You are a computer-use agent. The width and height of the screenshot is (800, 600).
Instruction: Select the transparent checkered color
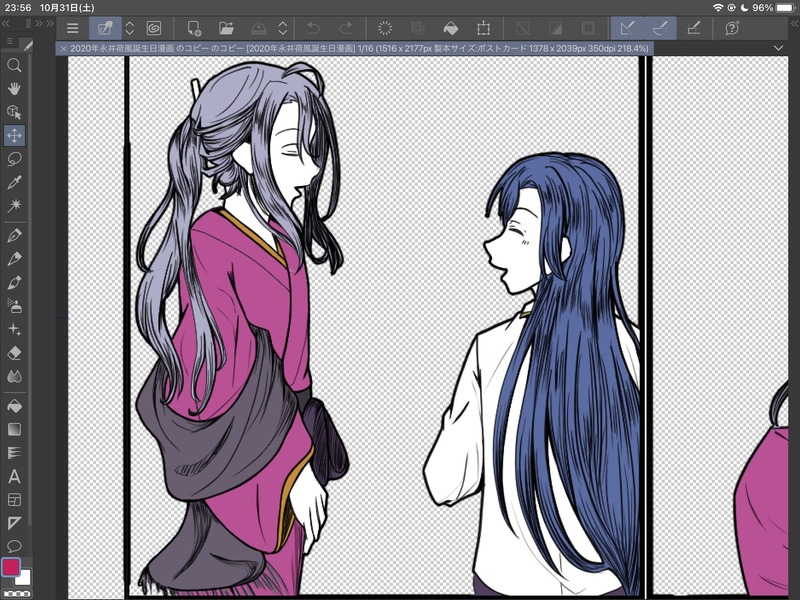[16, 594]
